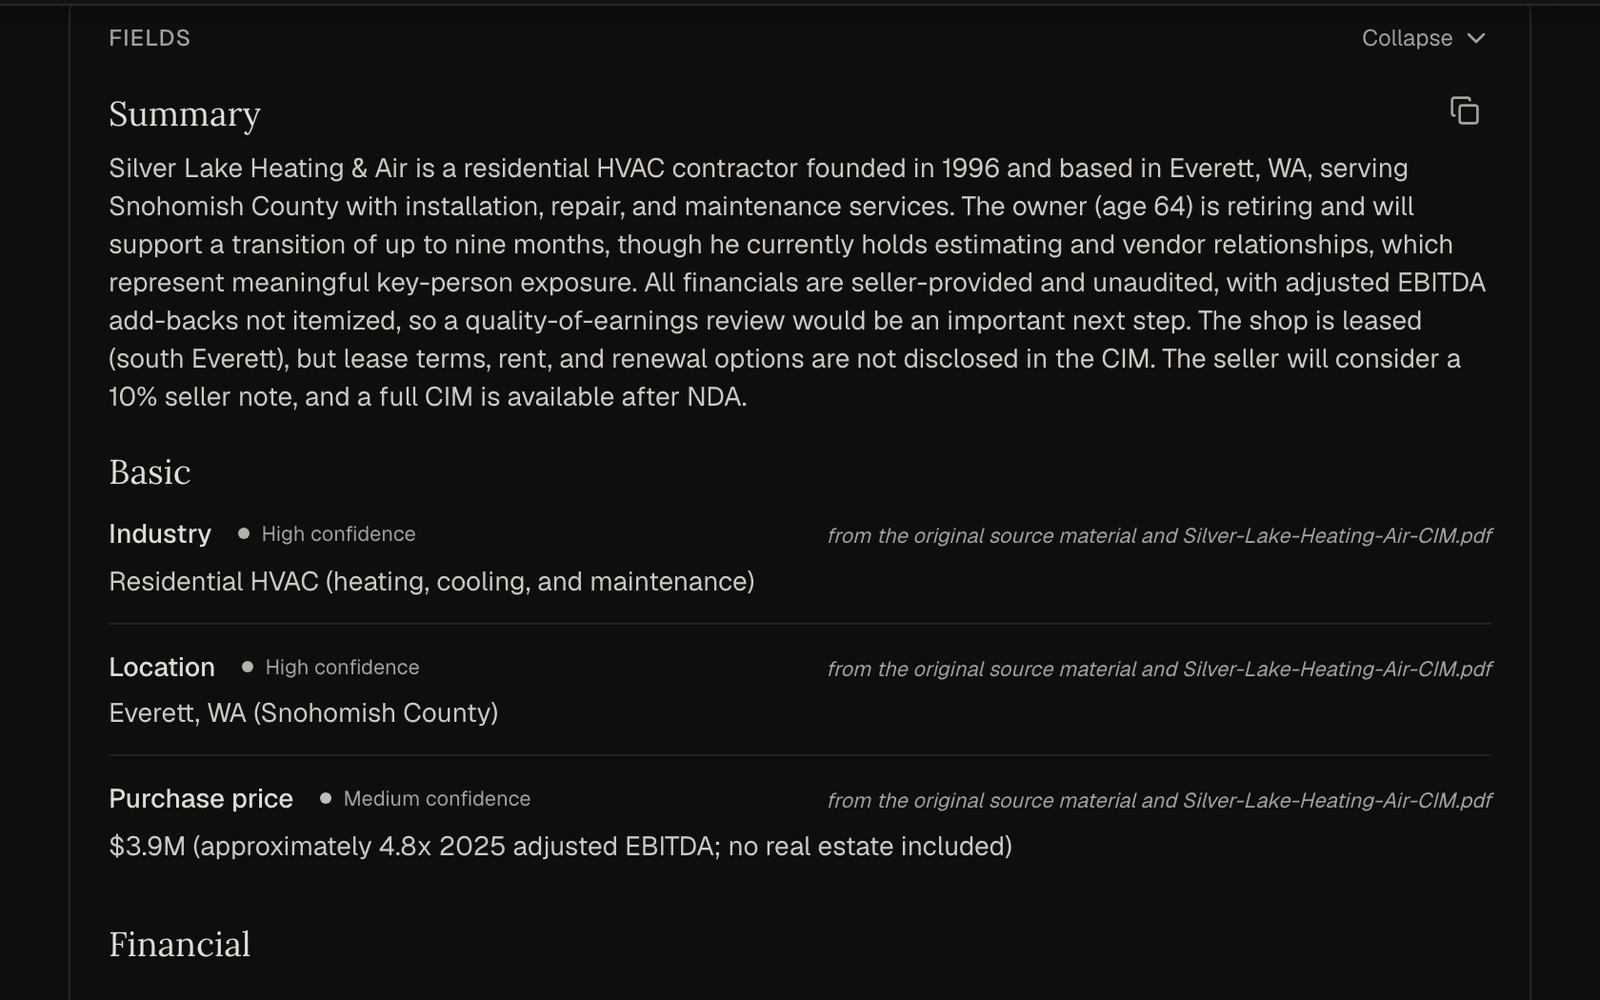The image size is (1600, 1000).
Task: Select the Industry field label
Action: pyautogui.click(x=160, y=534)
